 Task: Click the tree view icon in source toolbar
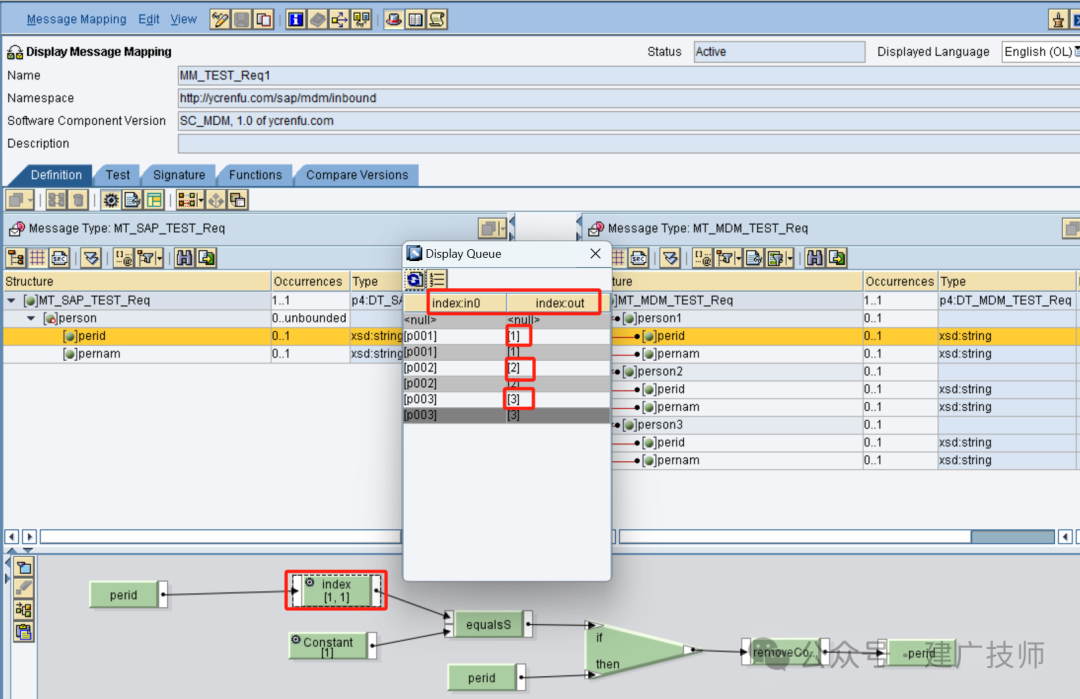(16, 258)
